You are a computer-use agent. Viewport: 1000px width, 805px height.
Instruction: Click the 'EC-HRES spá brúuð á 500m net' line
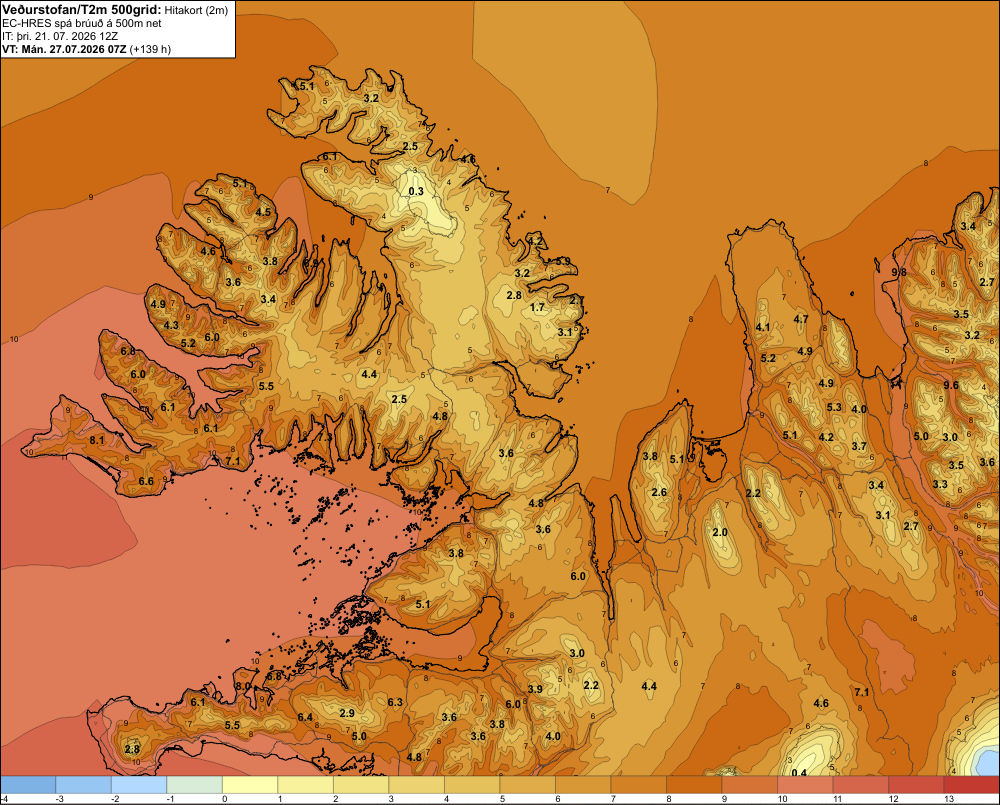[82, 24]
